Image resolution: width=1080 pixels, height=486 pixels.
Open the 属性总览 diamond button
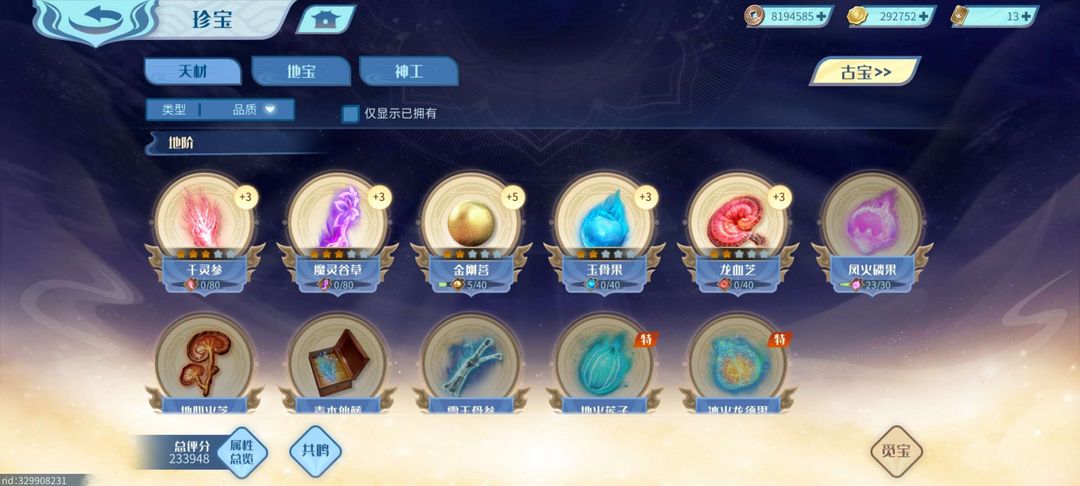pyautogui.click(x=242, y=452)
